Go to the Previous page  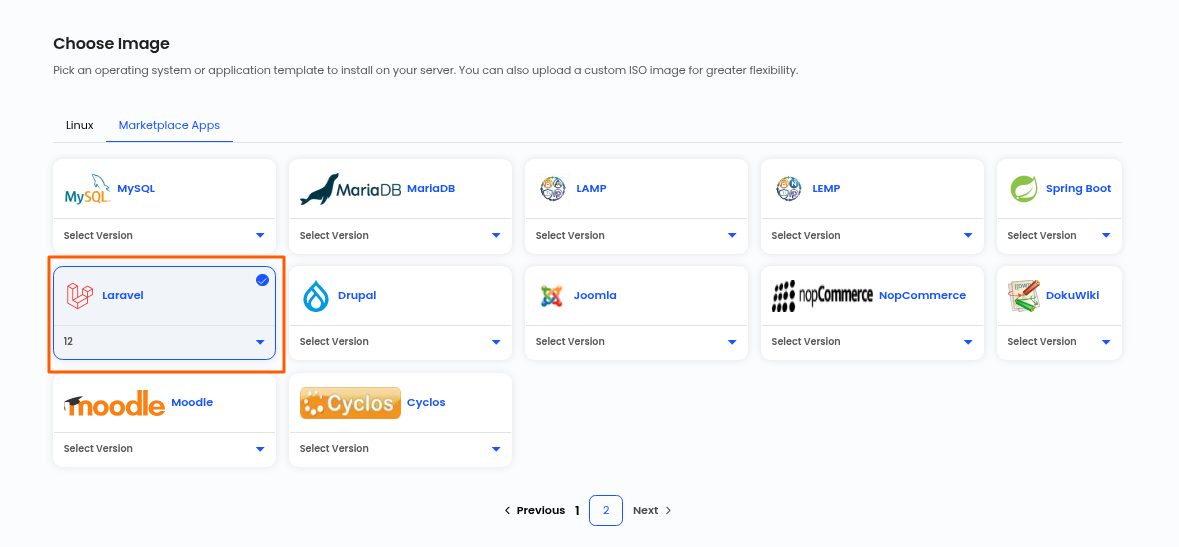point(535,510)
